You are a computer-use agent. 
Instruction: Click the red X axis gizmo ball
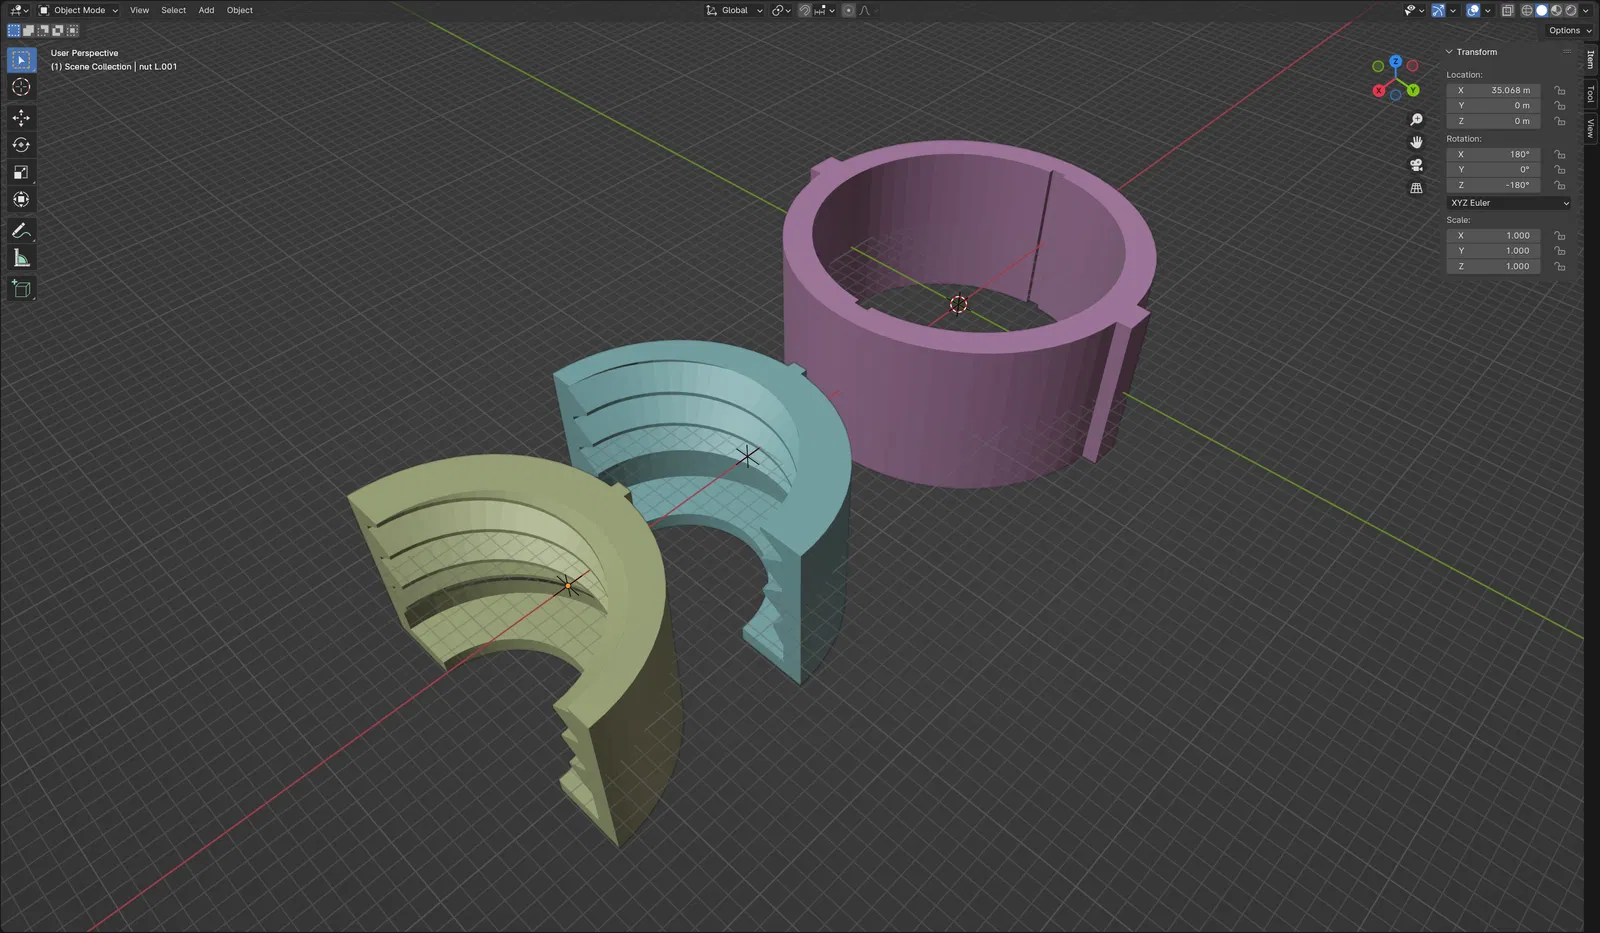point(1379,91)
